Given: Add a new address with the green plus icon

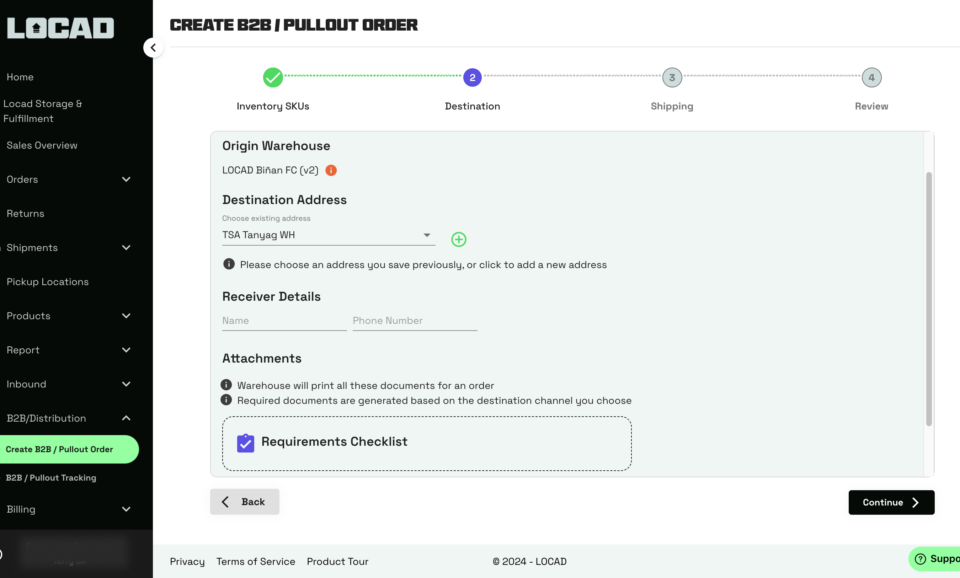Looking at the screenshot, I should tap(459, 239).
